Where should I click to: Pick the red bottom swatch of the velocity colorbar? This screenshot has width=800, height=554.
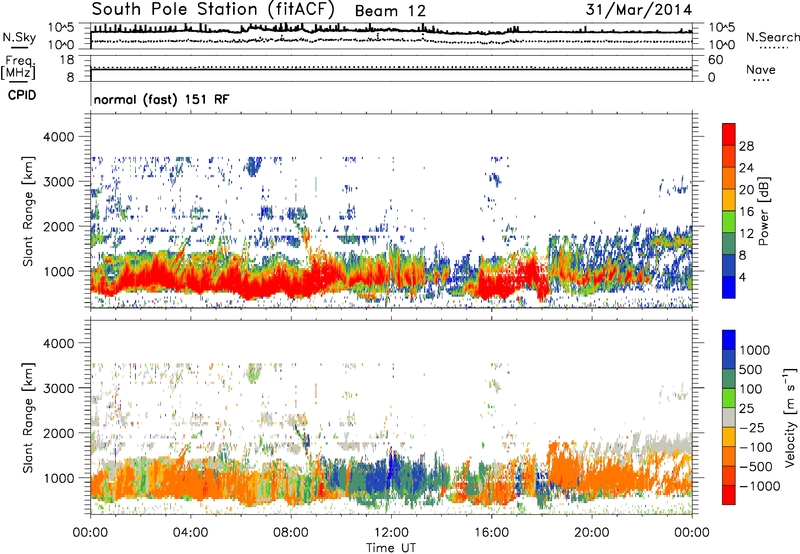click(729, 495)
